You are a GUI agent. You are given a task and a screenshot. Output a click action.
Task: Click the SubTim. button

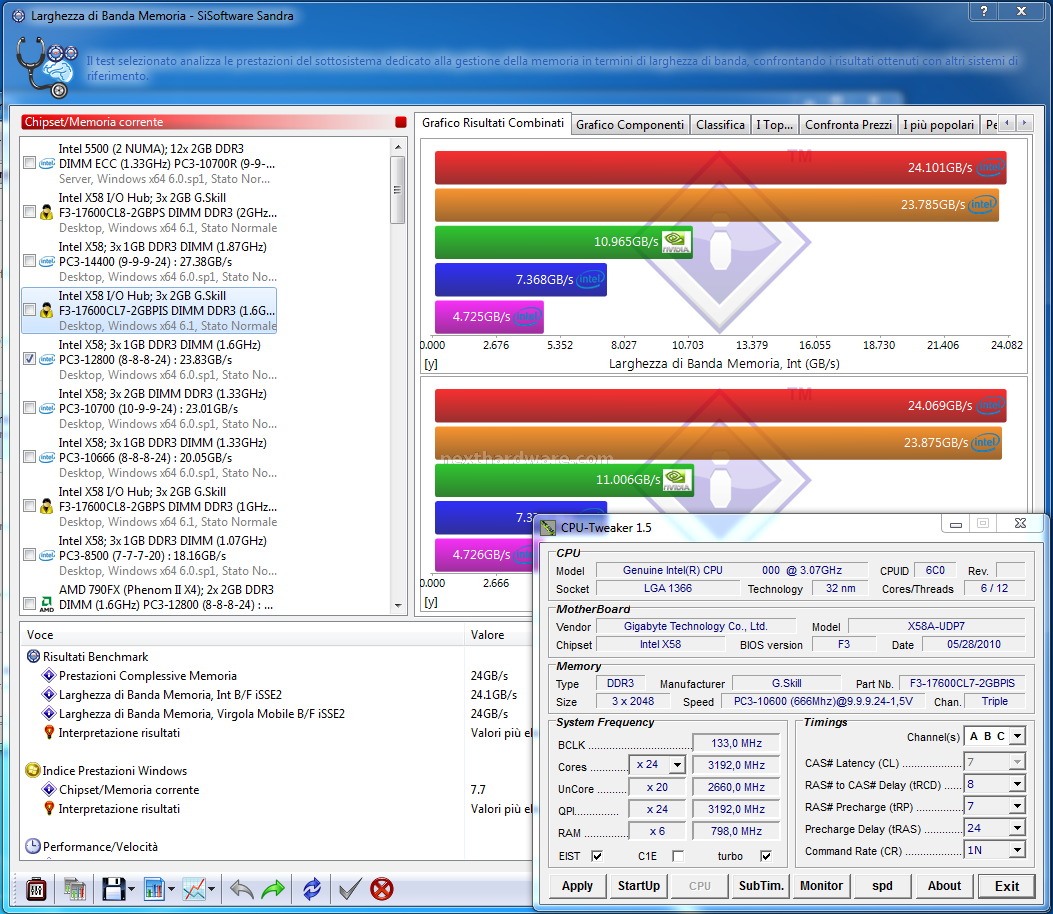pos(761,886)
